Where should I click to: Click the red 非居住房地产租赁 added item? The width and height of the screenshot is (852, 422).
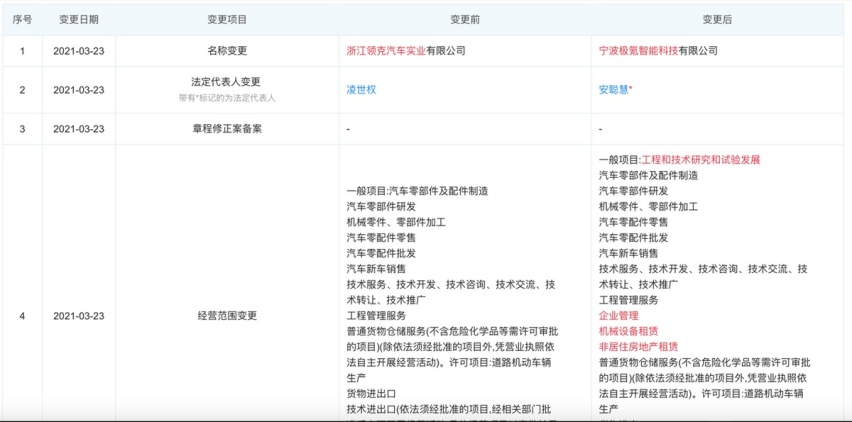click(x=638, y=347)
